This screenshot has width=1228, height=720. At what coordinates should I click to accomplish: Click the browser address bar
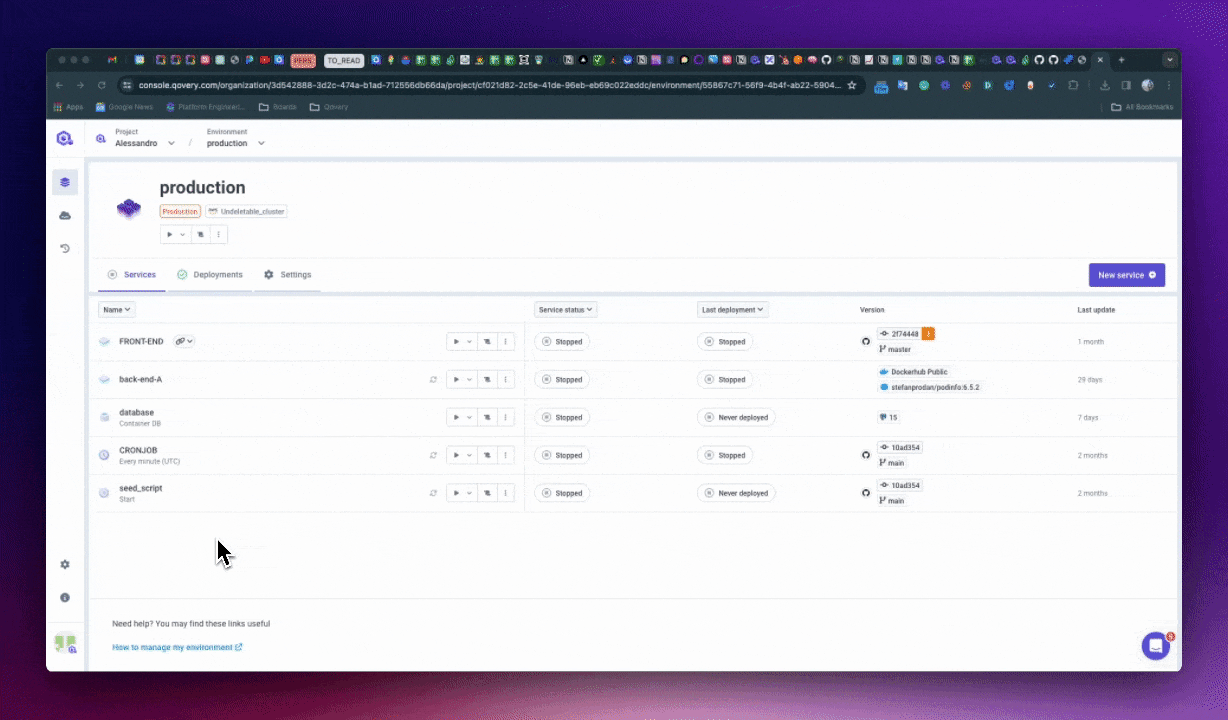[x=490, y=85]
